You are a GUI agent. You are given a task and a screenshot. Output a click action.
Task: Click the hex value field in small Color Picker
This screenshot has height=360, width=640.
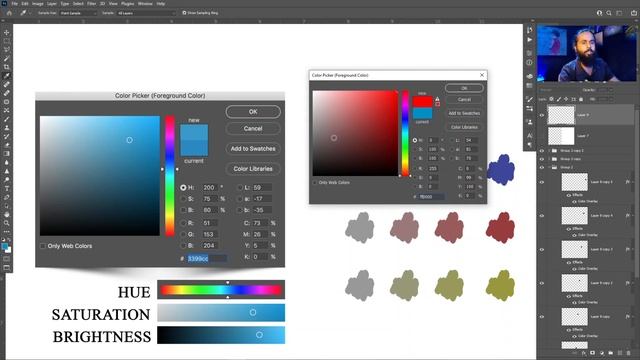(431, 196)
